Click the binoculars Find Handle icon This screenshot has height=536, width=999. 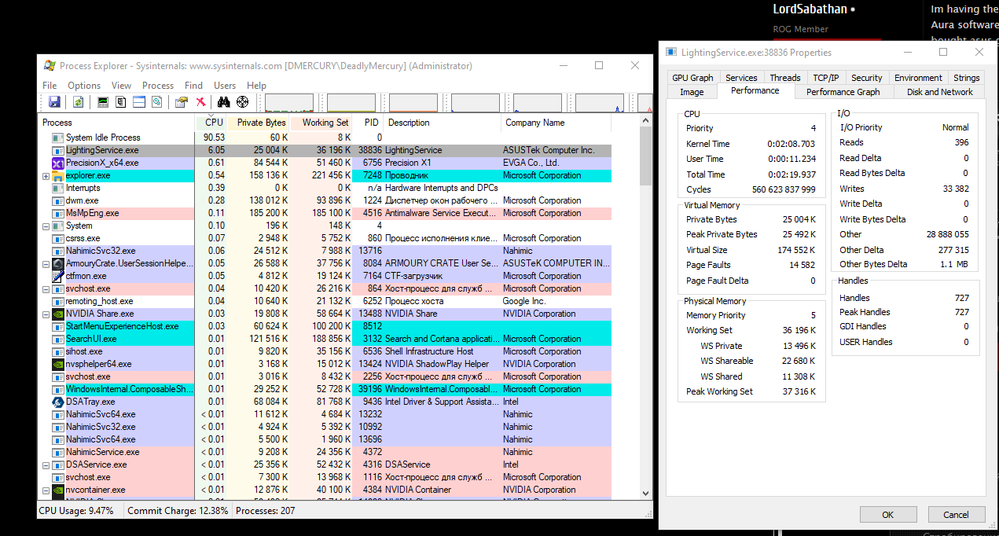tap(224, 102)
